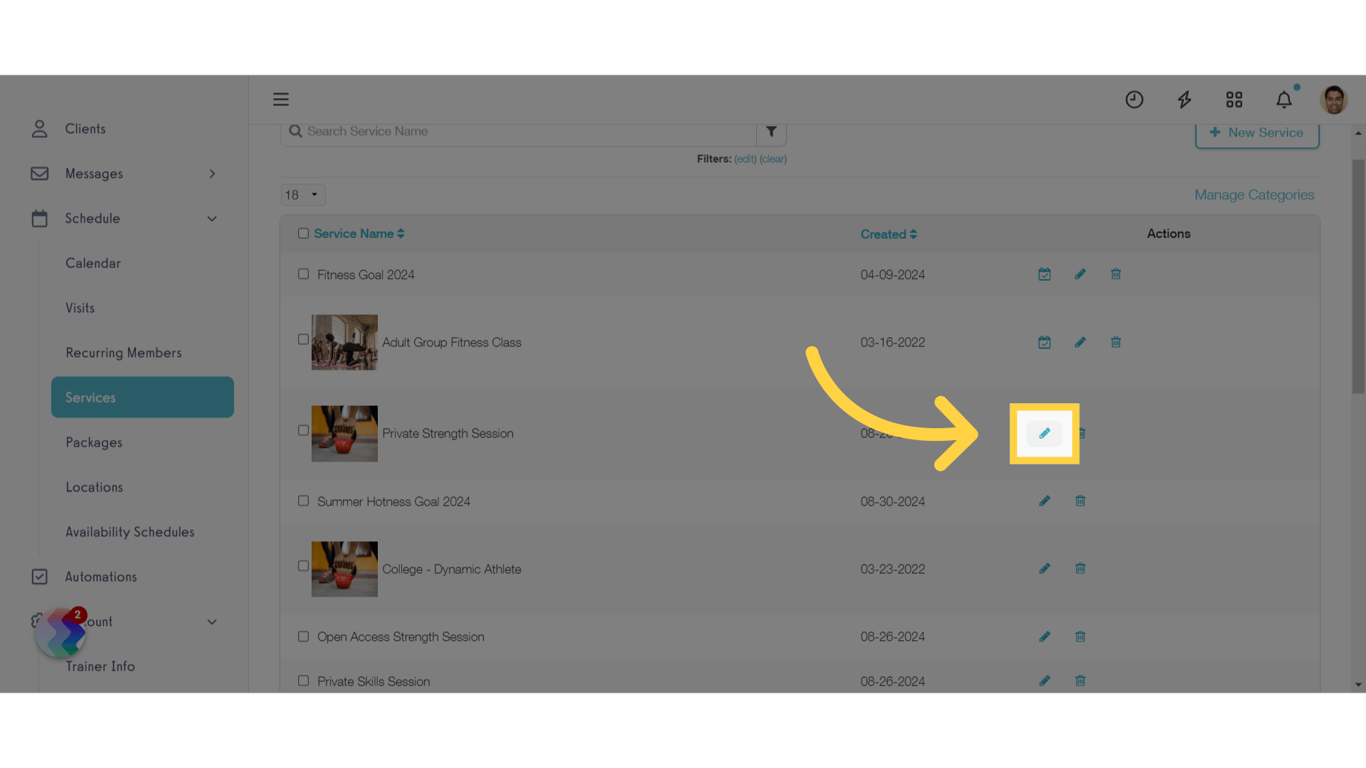Click the Open Access Strength Session name
This screenshot has width=1366, height=768.
coord(400,637)
